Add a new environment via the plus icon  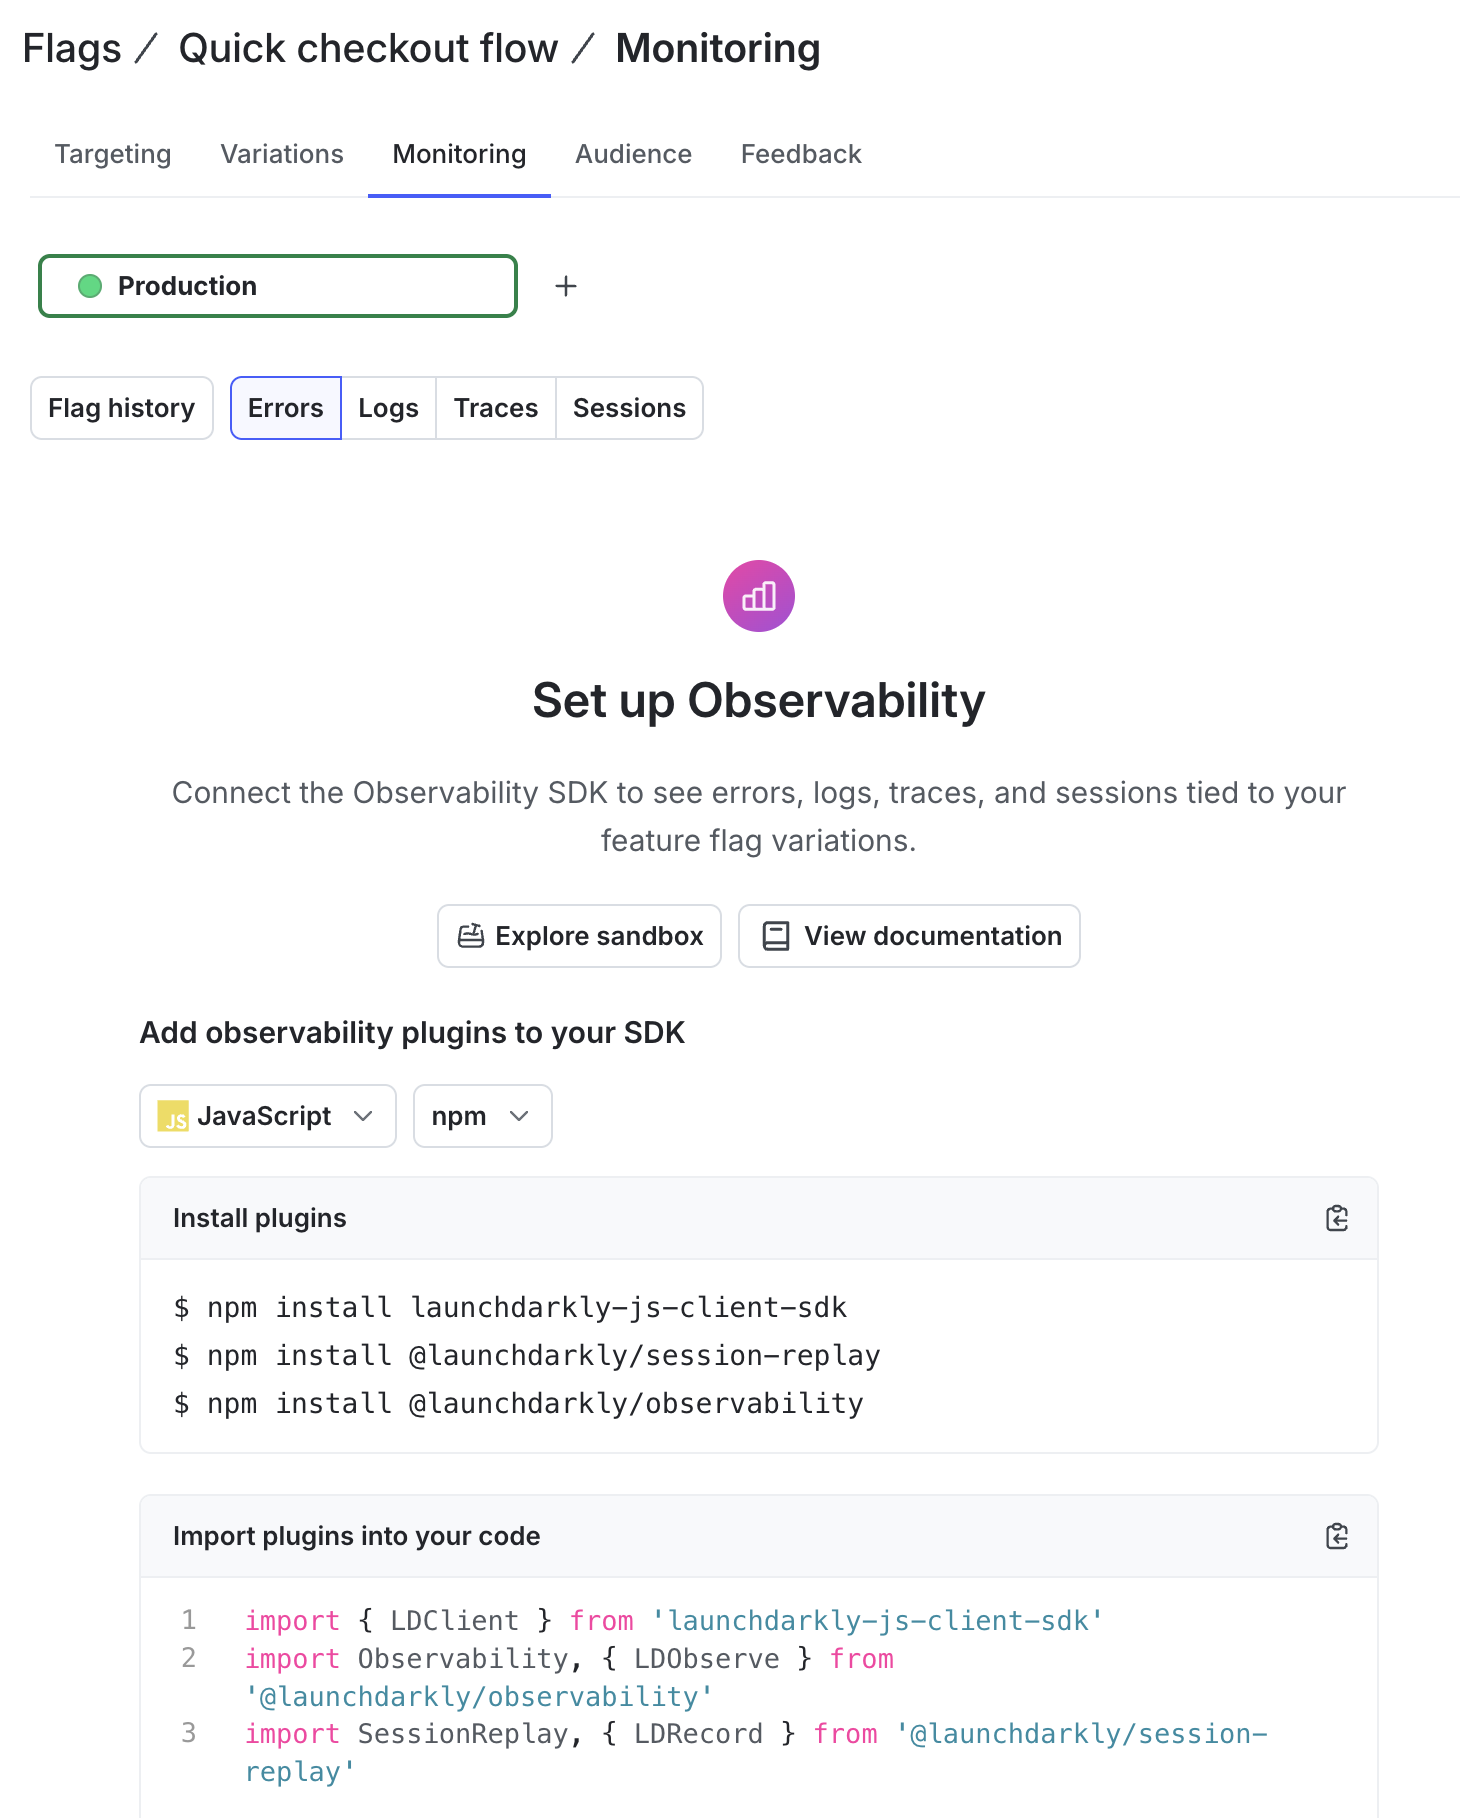(x=565, y=286)
